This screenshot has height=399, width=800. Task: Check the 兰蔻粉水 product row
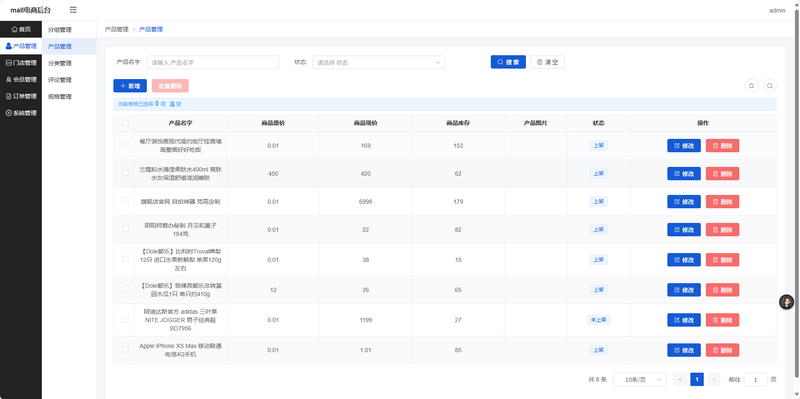[x=126, y=173]
